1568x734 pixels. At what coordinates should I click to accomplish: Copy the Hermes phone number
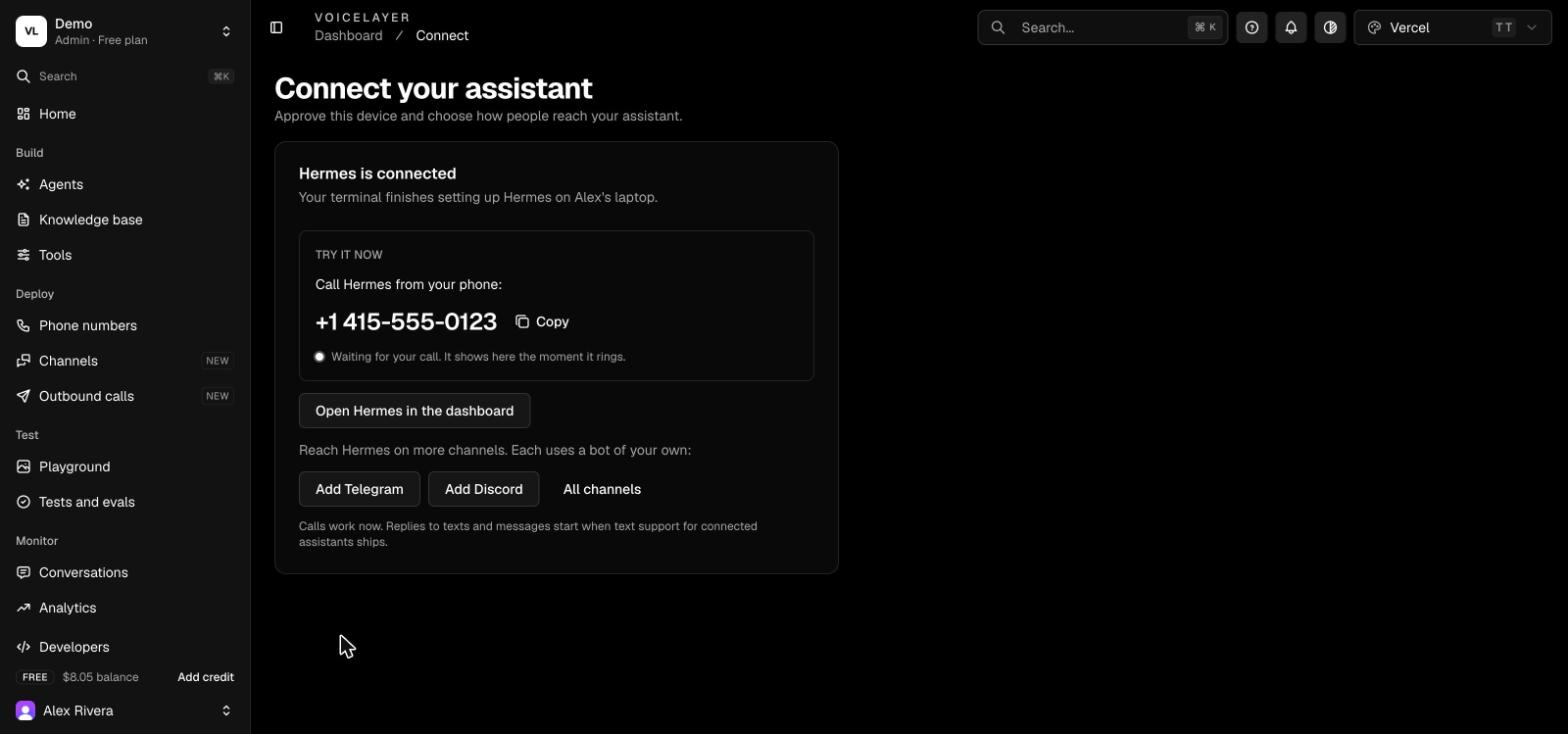tap(542, 322)
